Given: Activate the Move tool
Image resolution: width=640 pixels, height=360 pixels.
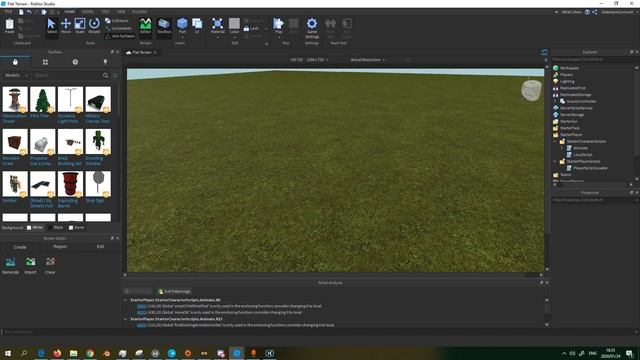Looking at the screenshot, I should pyautogui.click(x=66, y=26).
